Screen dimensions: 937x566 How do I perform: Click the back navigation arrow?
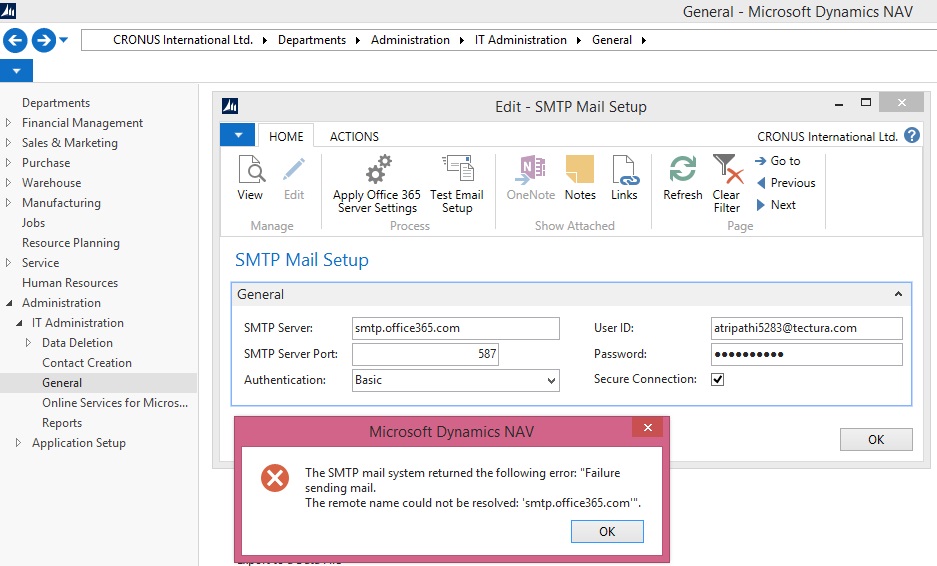(15, 40)
